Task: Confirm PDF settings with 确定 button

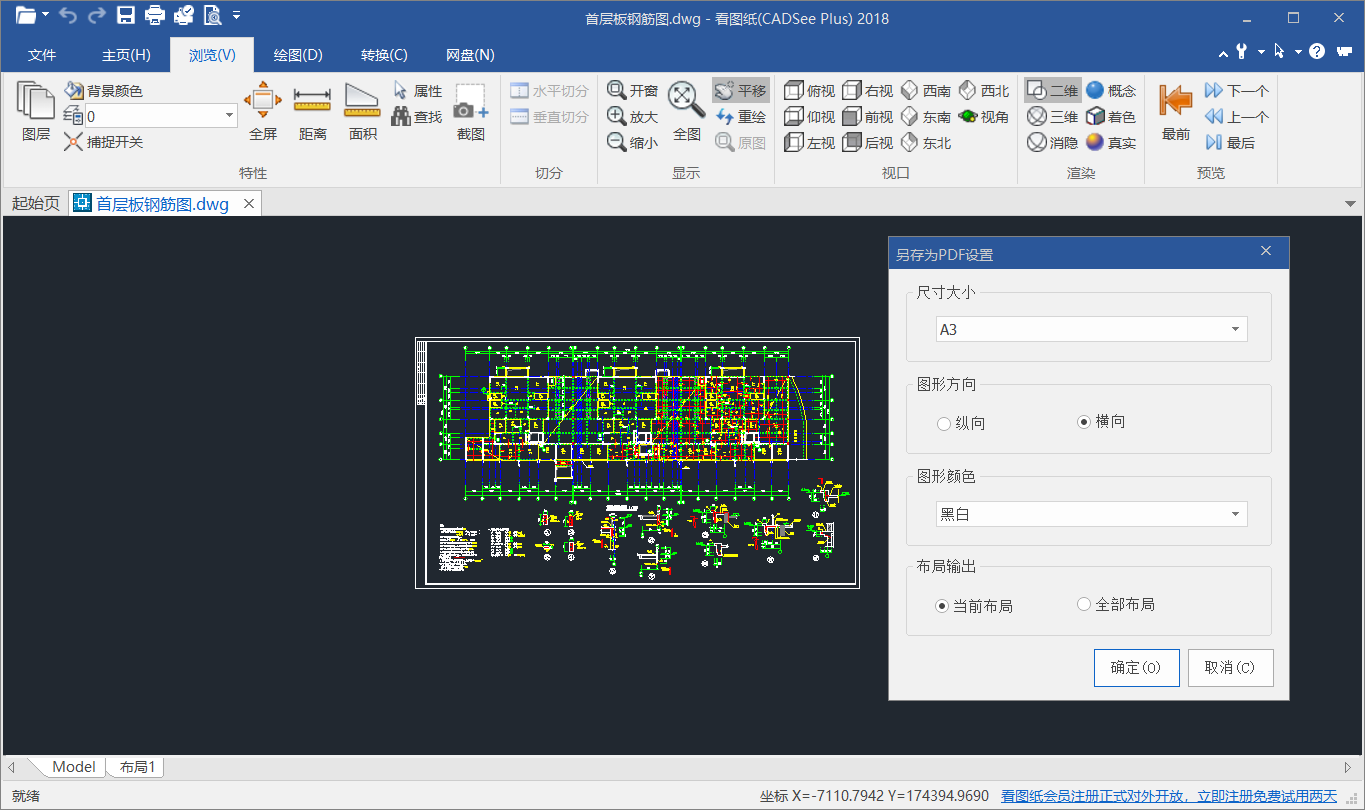Action: 1136,667
